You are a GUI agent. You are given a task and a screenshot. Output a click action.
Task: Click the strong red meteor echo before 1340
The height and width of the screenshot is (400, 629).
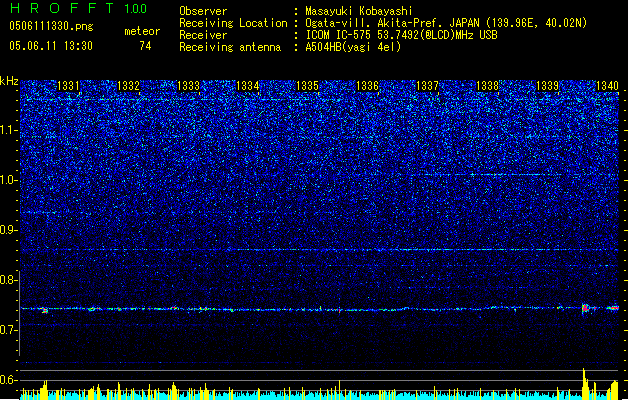click(x=585, y=308)
